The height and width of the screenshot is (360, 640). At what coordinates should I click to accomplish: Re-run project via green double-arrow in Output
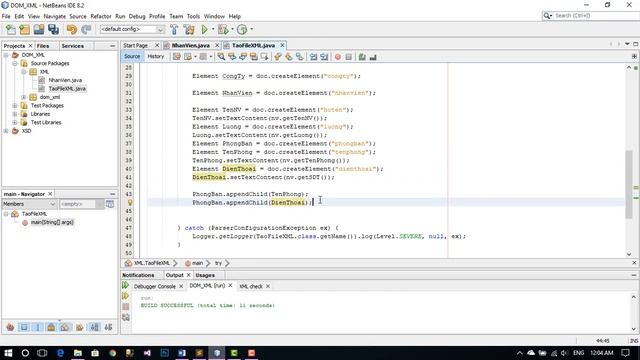(126, 285)
